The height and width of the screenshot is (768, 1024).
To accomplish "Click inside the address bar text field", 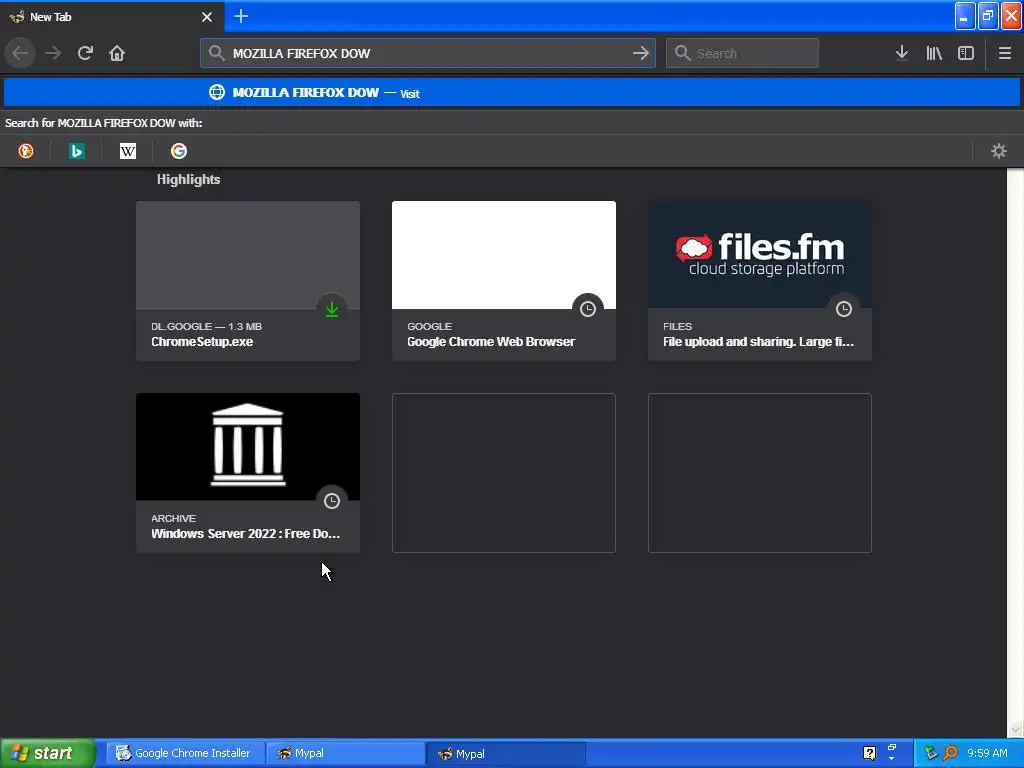I will (x=428, y=53).
